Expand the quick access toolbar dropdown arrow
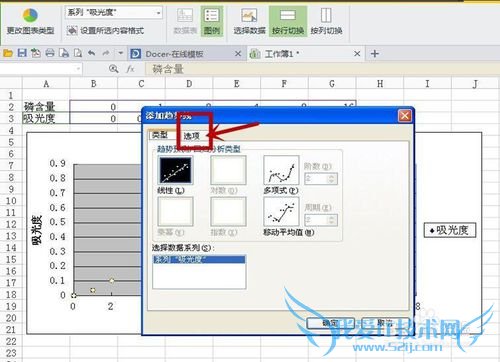Image resolution: width=500 pixels, height=362 pixels. pos(121,53)
